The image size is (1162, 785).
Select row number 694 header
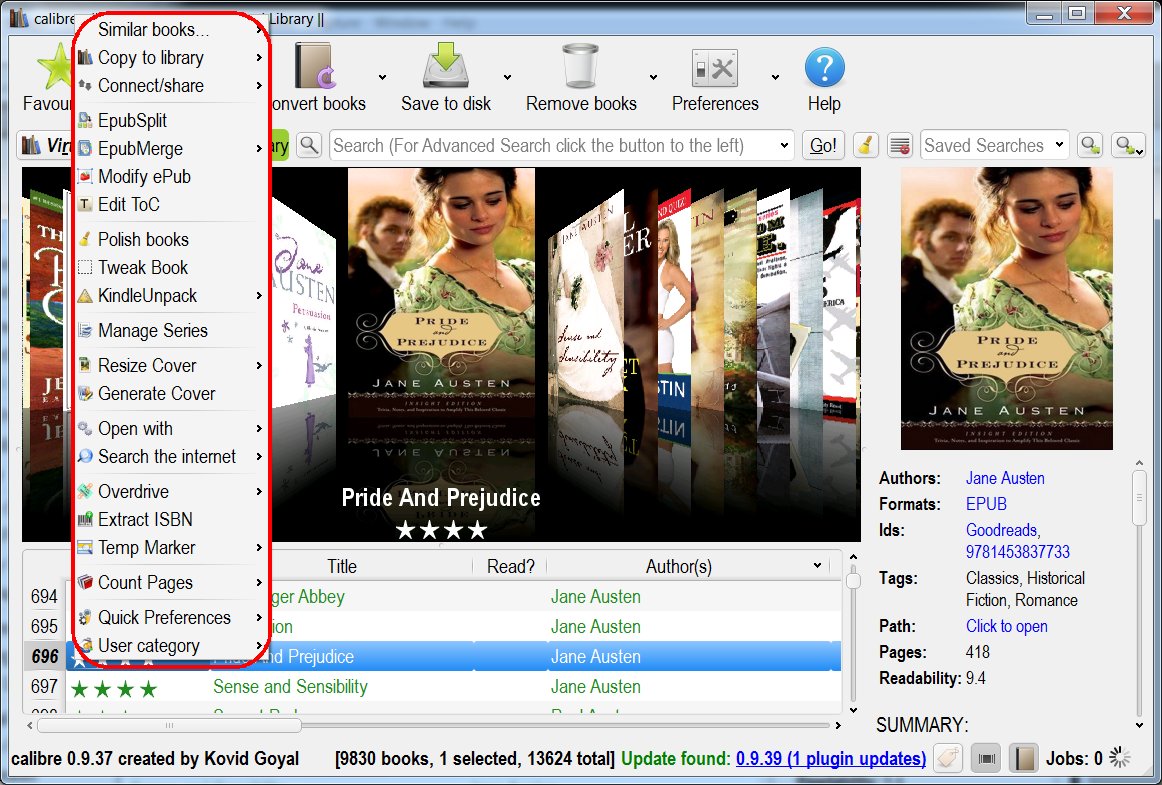coord(44,597)
